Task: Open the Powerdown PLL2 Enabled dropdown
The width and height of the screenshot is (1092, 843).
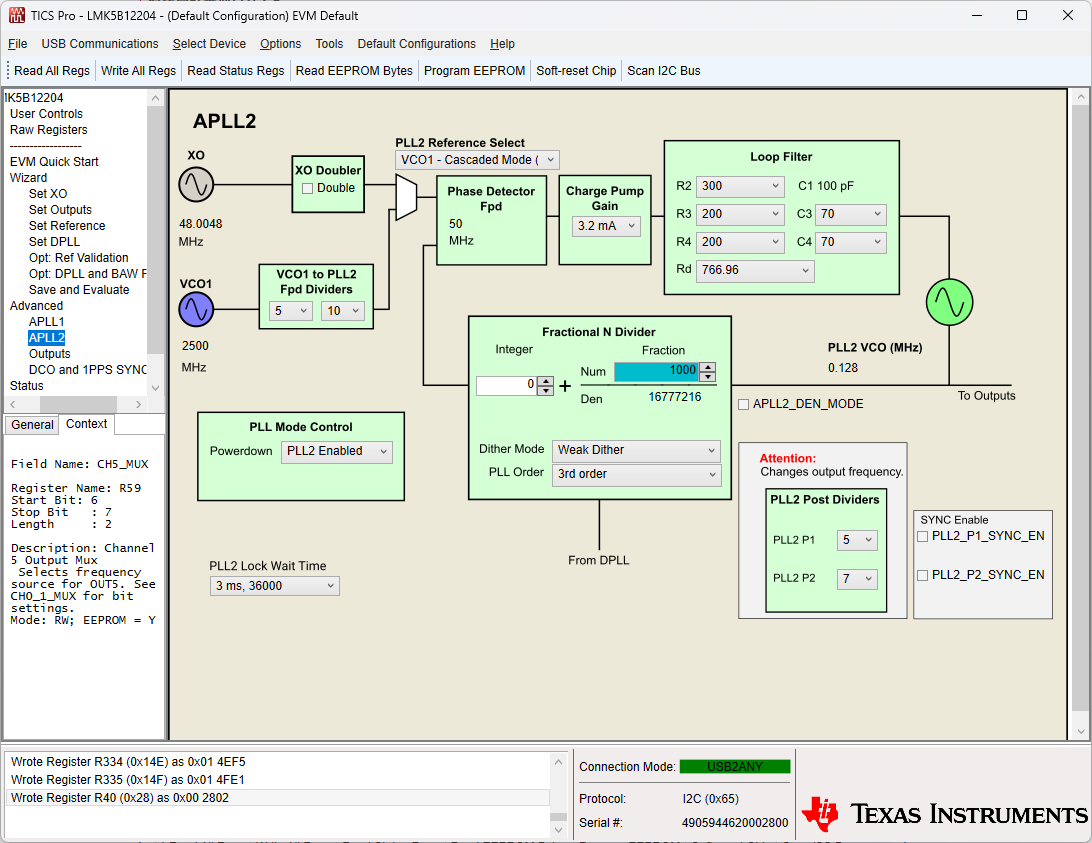Action: coord(337,451)
